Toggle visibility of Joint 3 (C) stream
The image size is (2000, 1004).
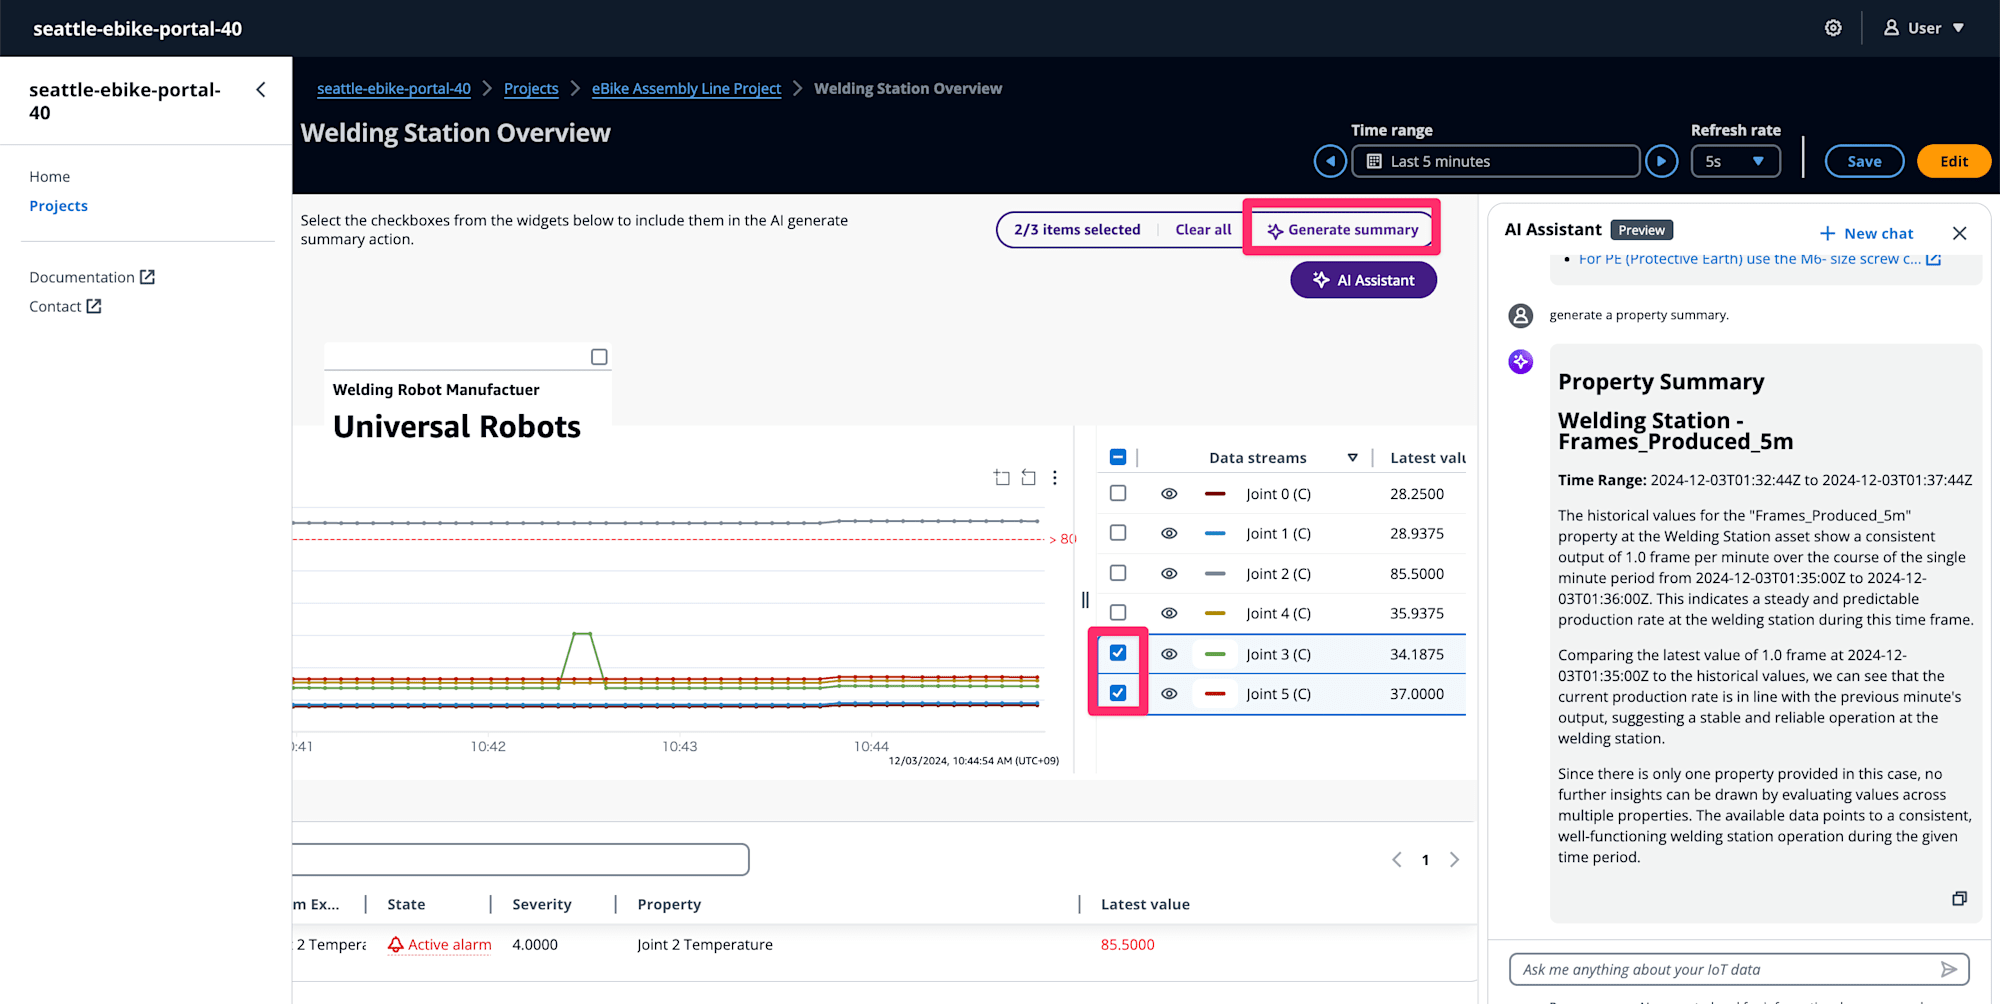[x=1169, y=654]
